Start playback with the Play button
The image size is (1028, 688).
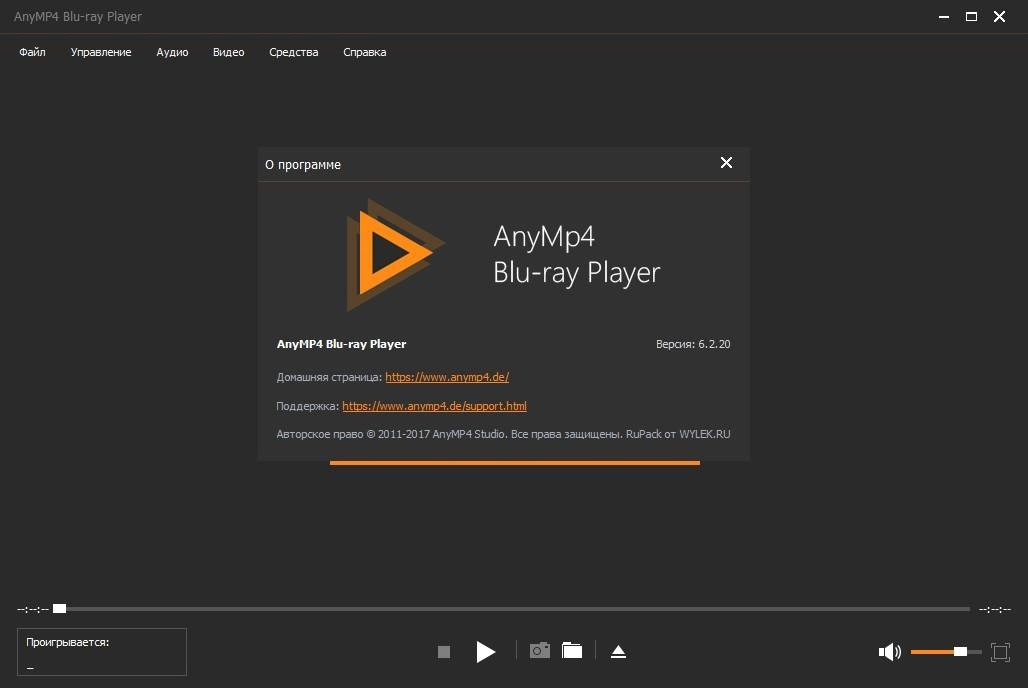(x=485, y=652)
